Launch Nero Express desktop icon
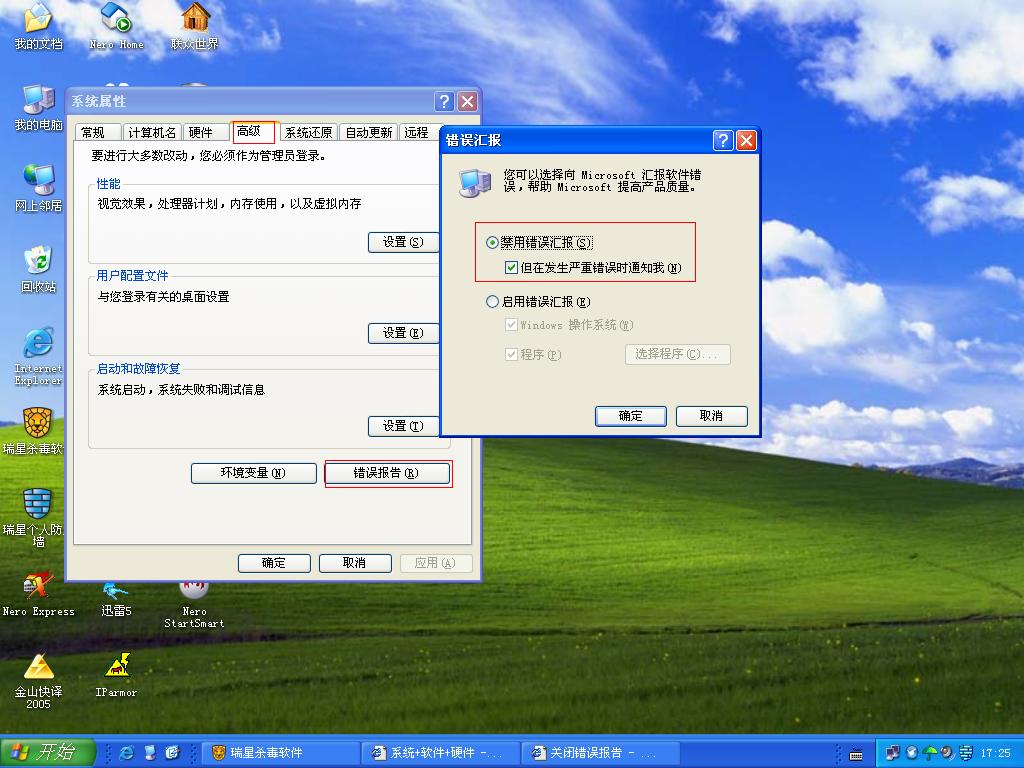The image size is (1024, 768). pyautogui.click(x=38, y=594)
